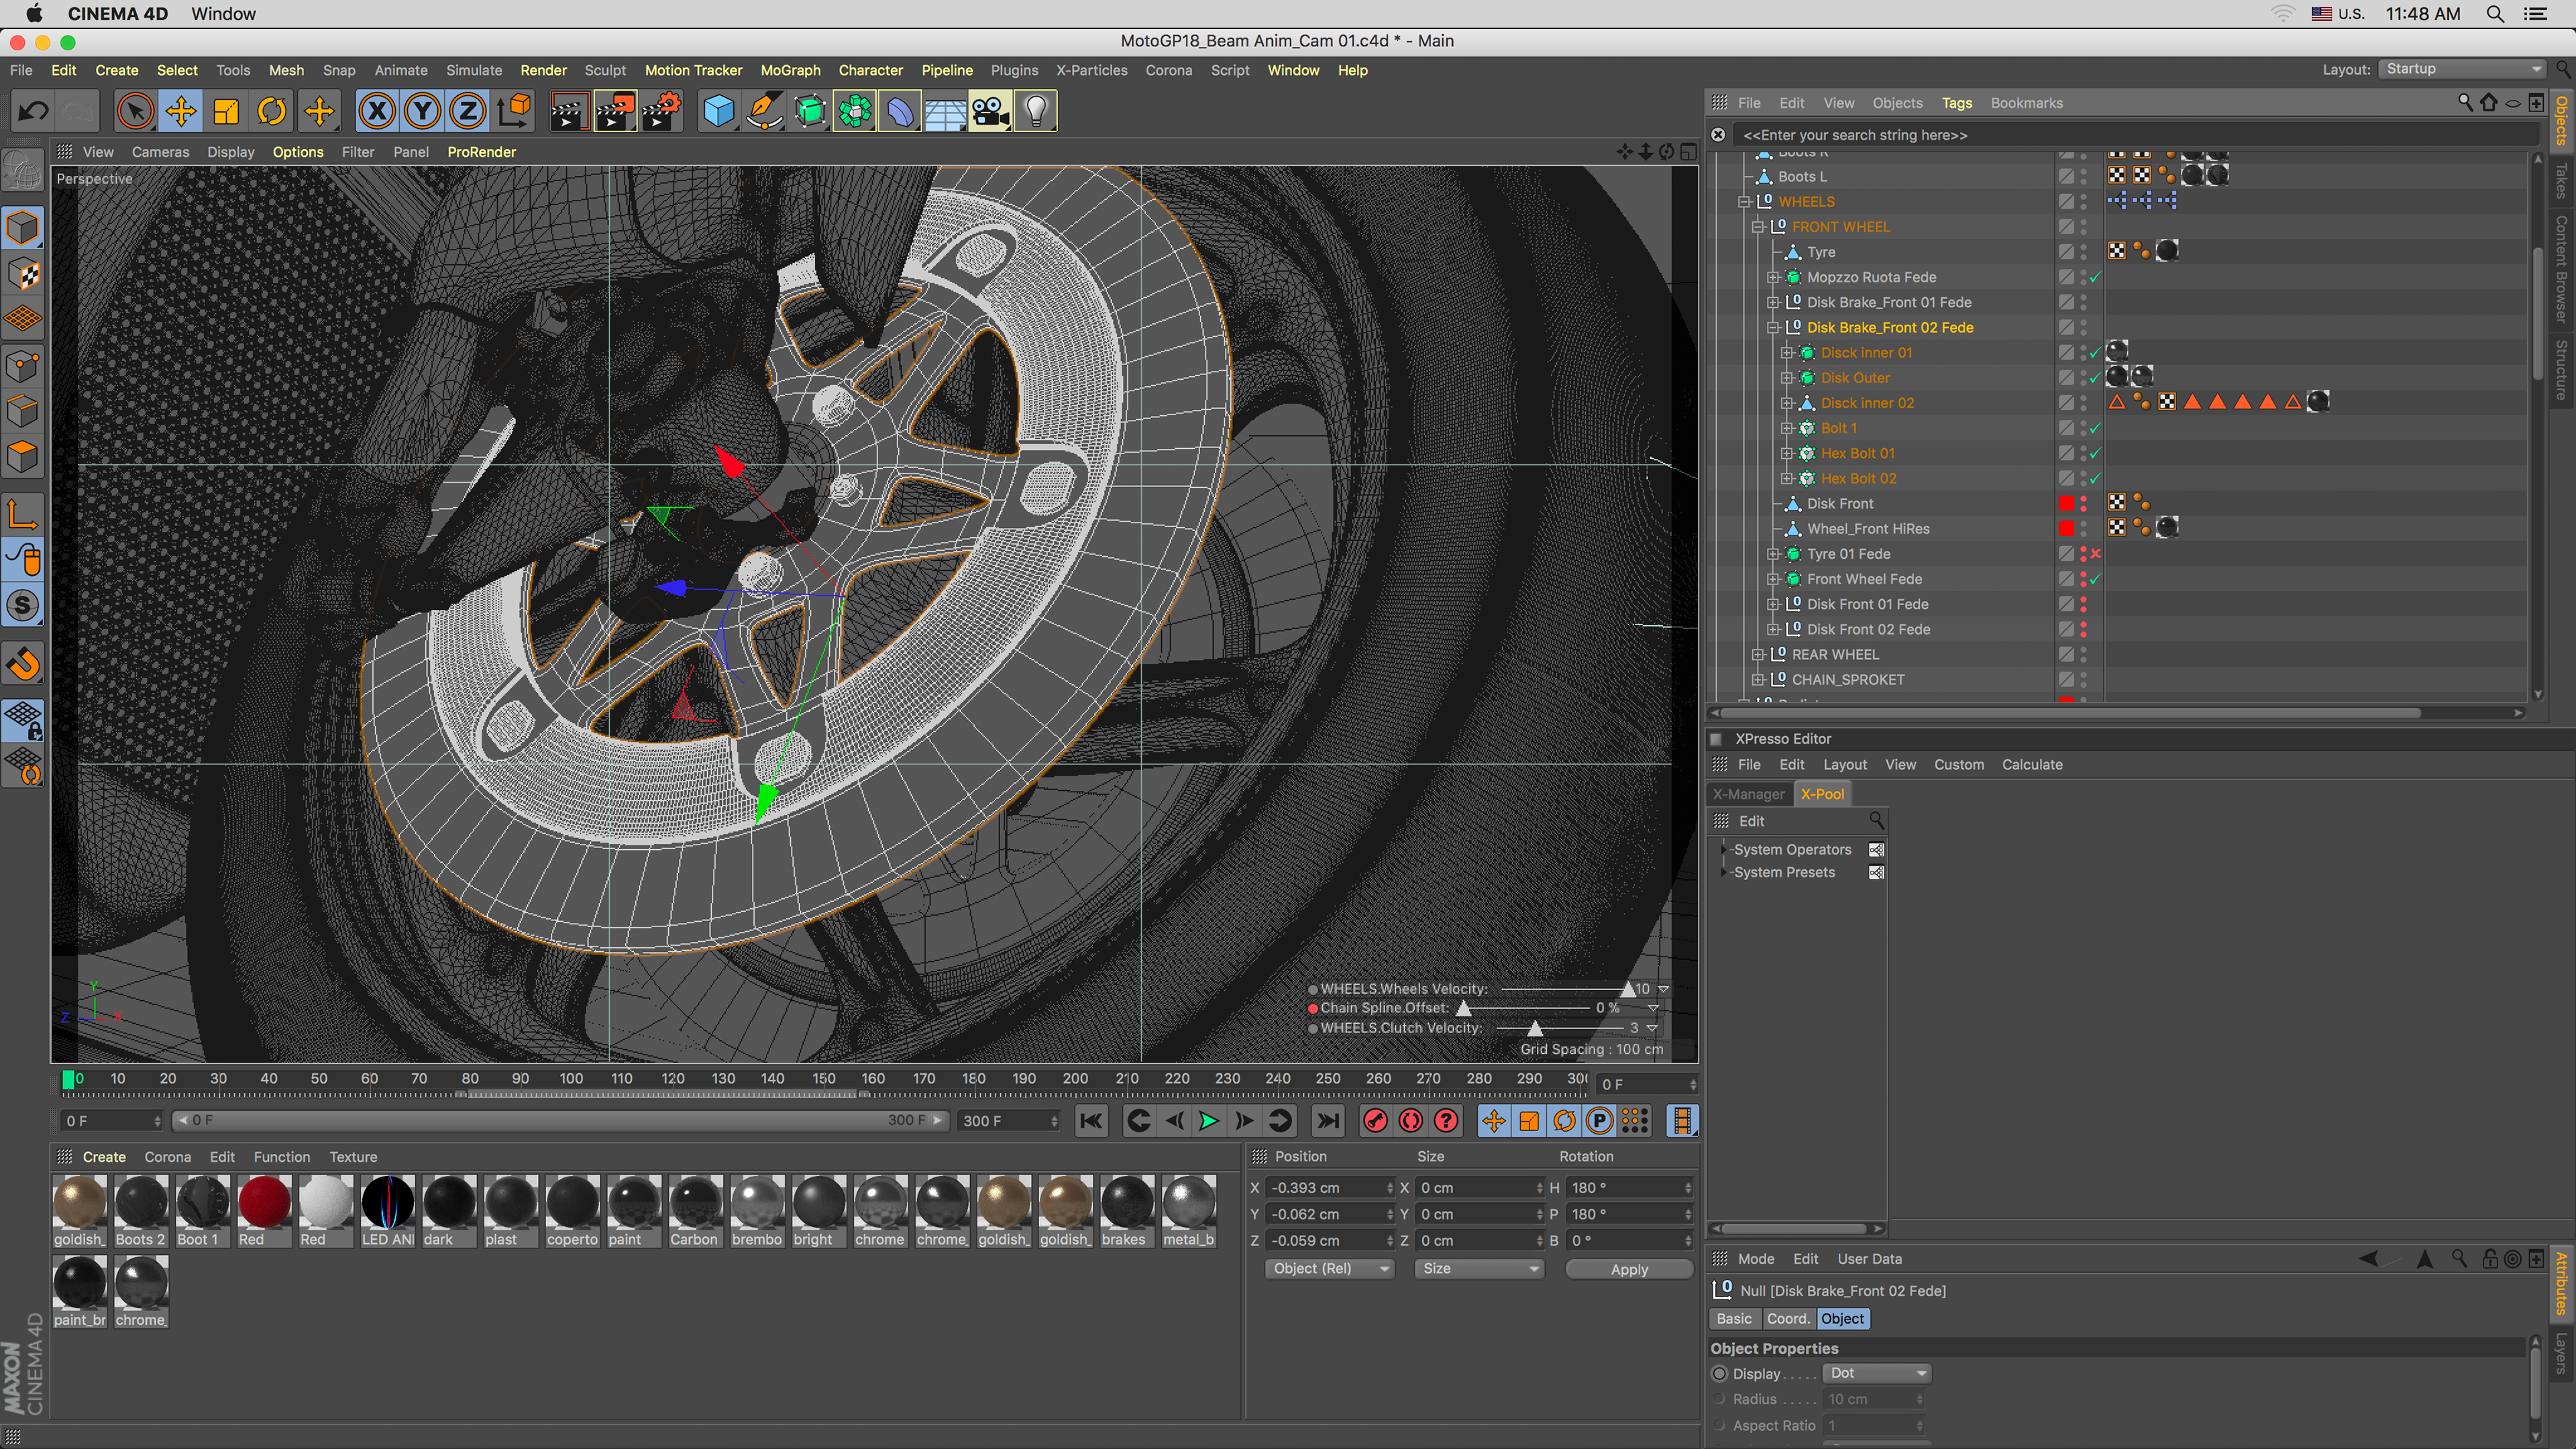The image size is (2576, 1449).
Task: Play the animation forward
Action: [1208, 1121]
